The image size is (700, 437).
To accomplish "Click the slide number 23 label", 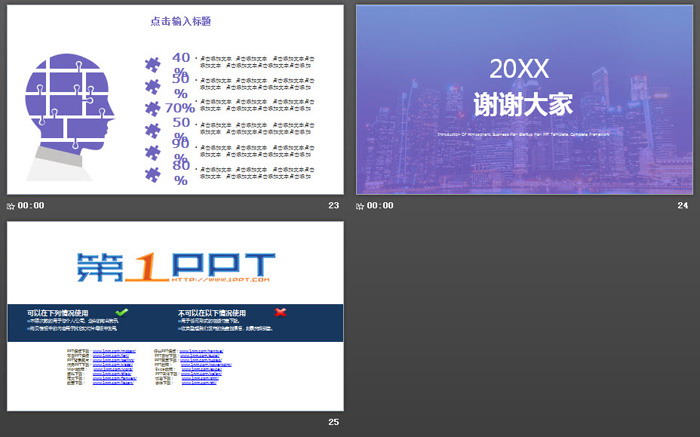I will click(x=333, y=205).
